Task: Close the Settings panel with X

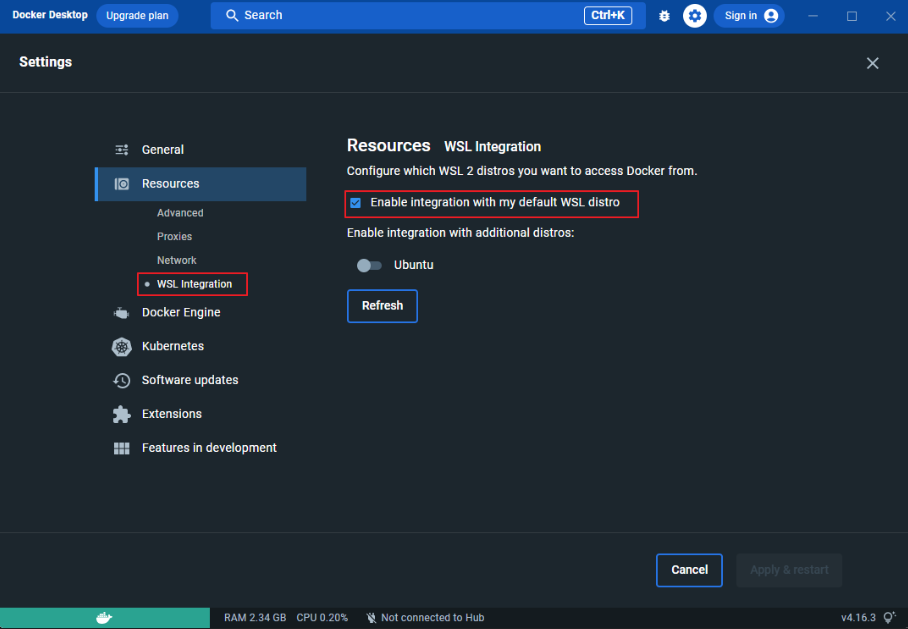Action: click(872, 63)
